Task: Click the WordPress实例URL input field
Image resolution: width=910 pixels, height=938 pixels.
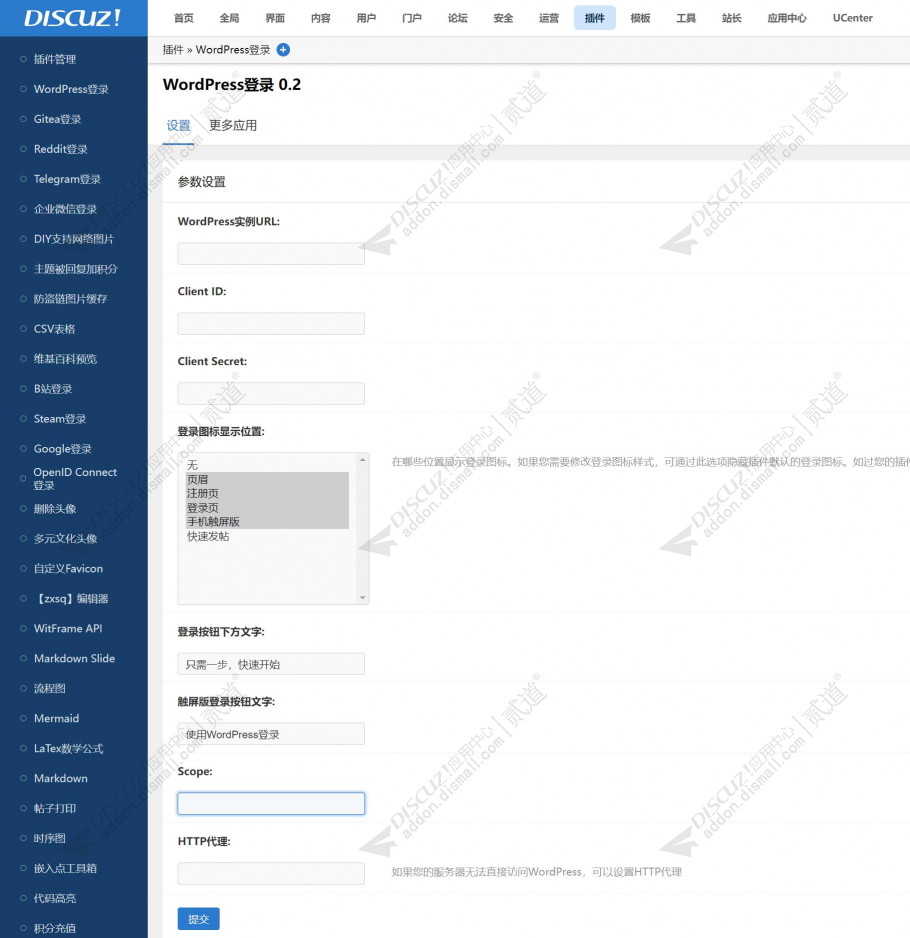Action: (x=271, y=254)
